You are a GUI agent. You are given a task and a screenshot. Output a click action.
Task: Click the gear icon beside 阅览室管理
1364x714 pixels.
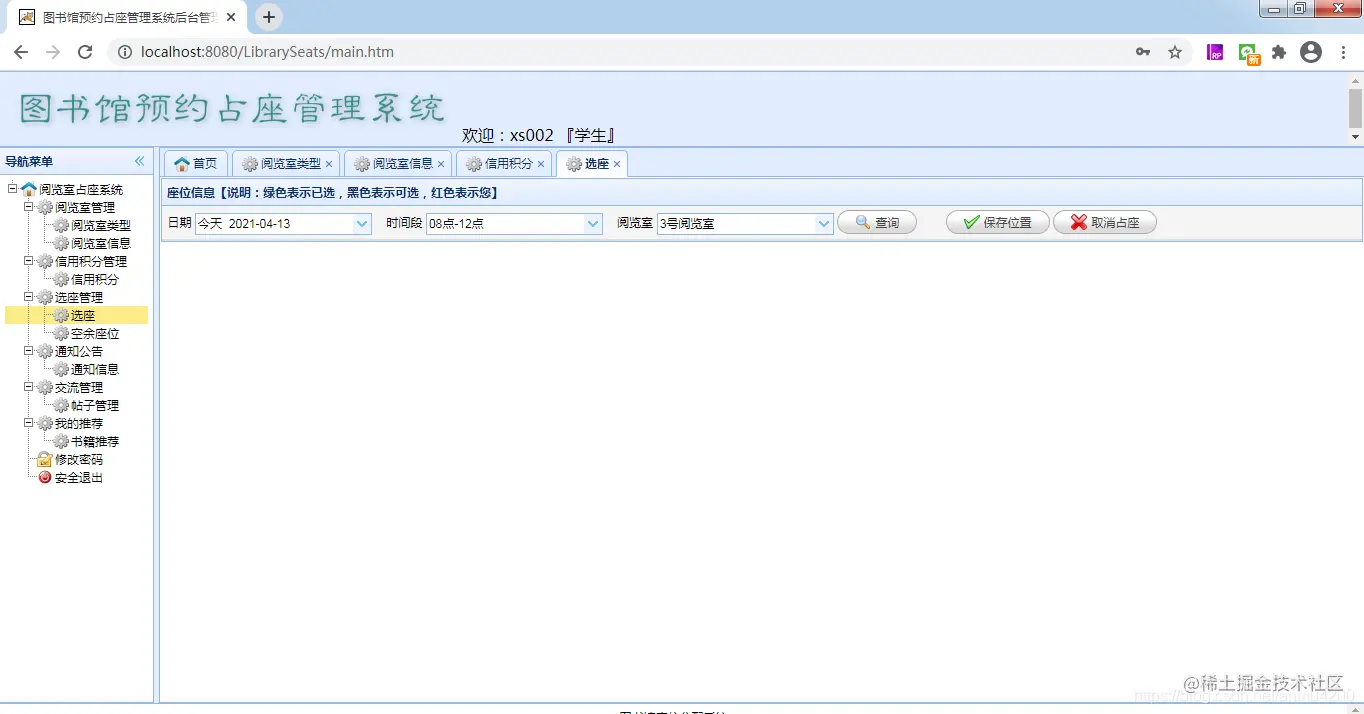click(45, 207)
